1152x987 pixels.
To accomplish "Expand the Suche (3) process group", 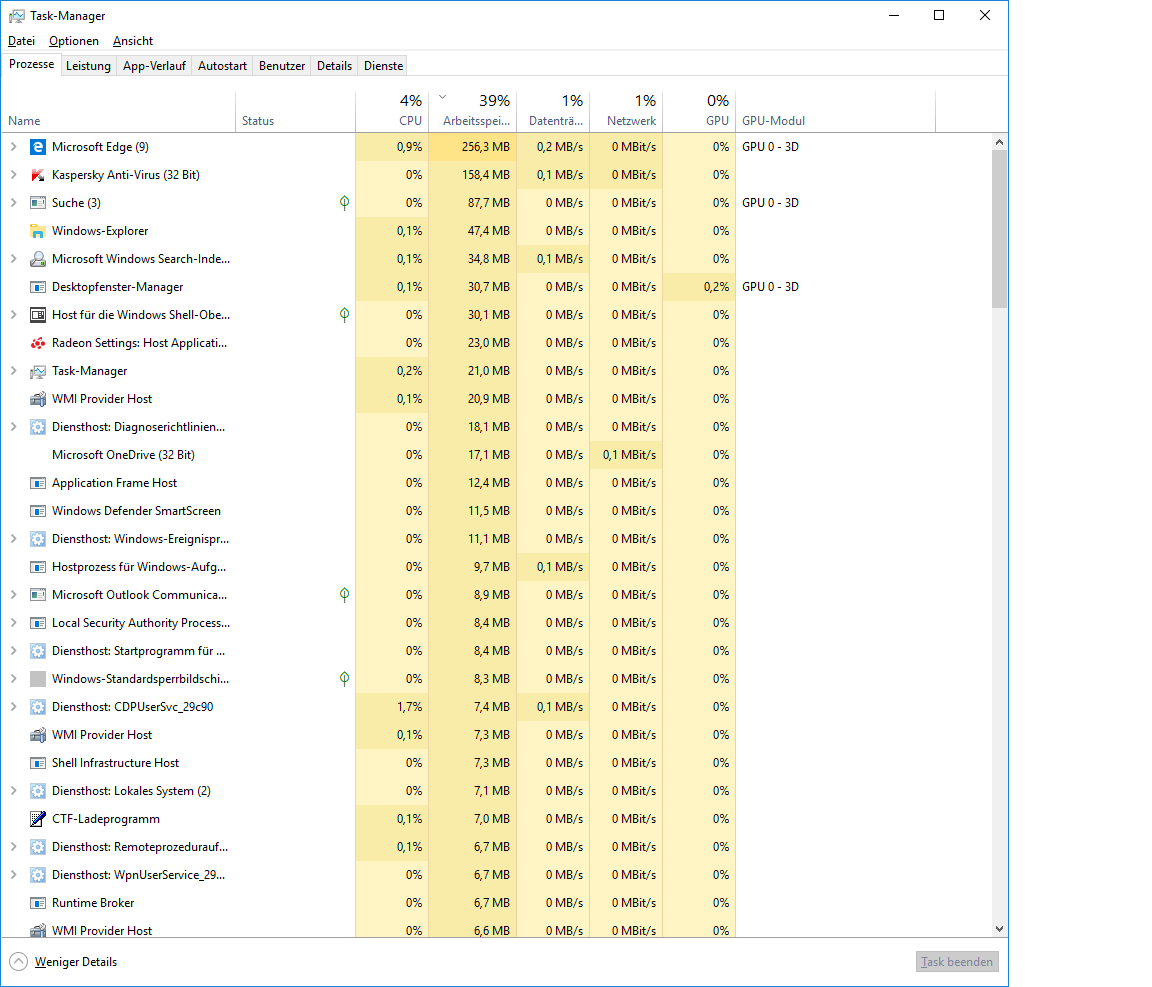I will (13, 203).
